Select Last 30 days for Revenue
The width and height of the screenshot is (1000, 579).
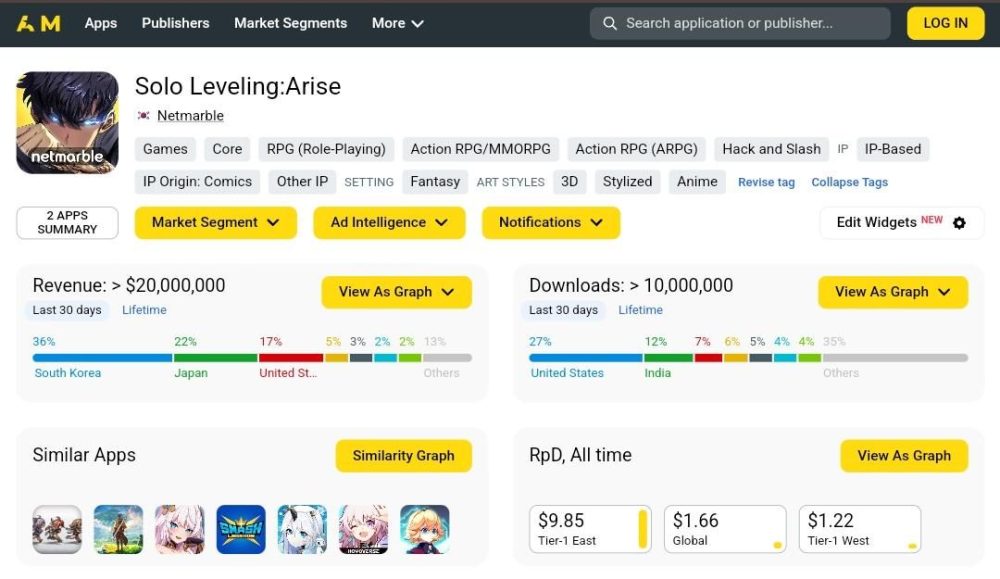pos(67,310)
